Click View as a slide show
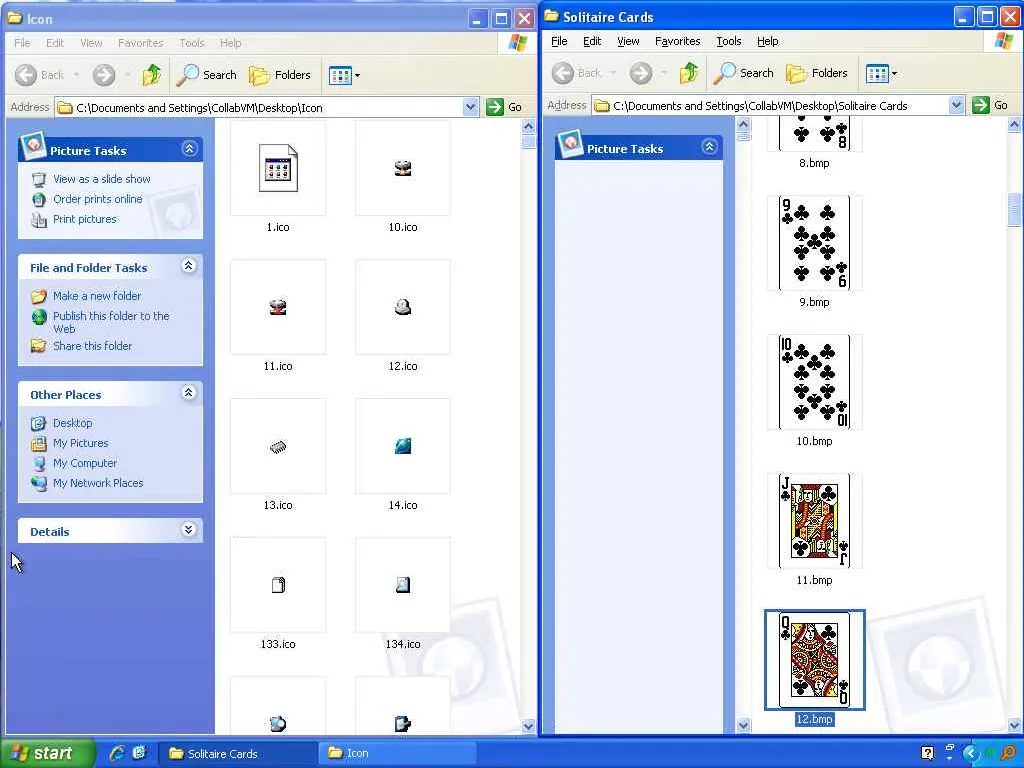The width and height of the screenshot is (1024, 768). [102, 179]
